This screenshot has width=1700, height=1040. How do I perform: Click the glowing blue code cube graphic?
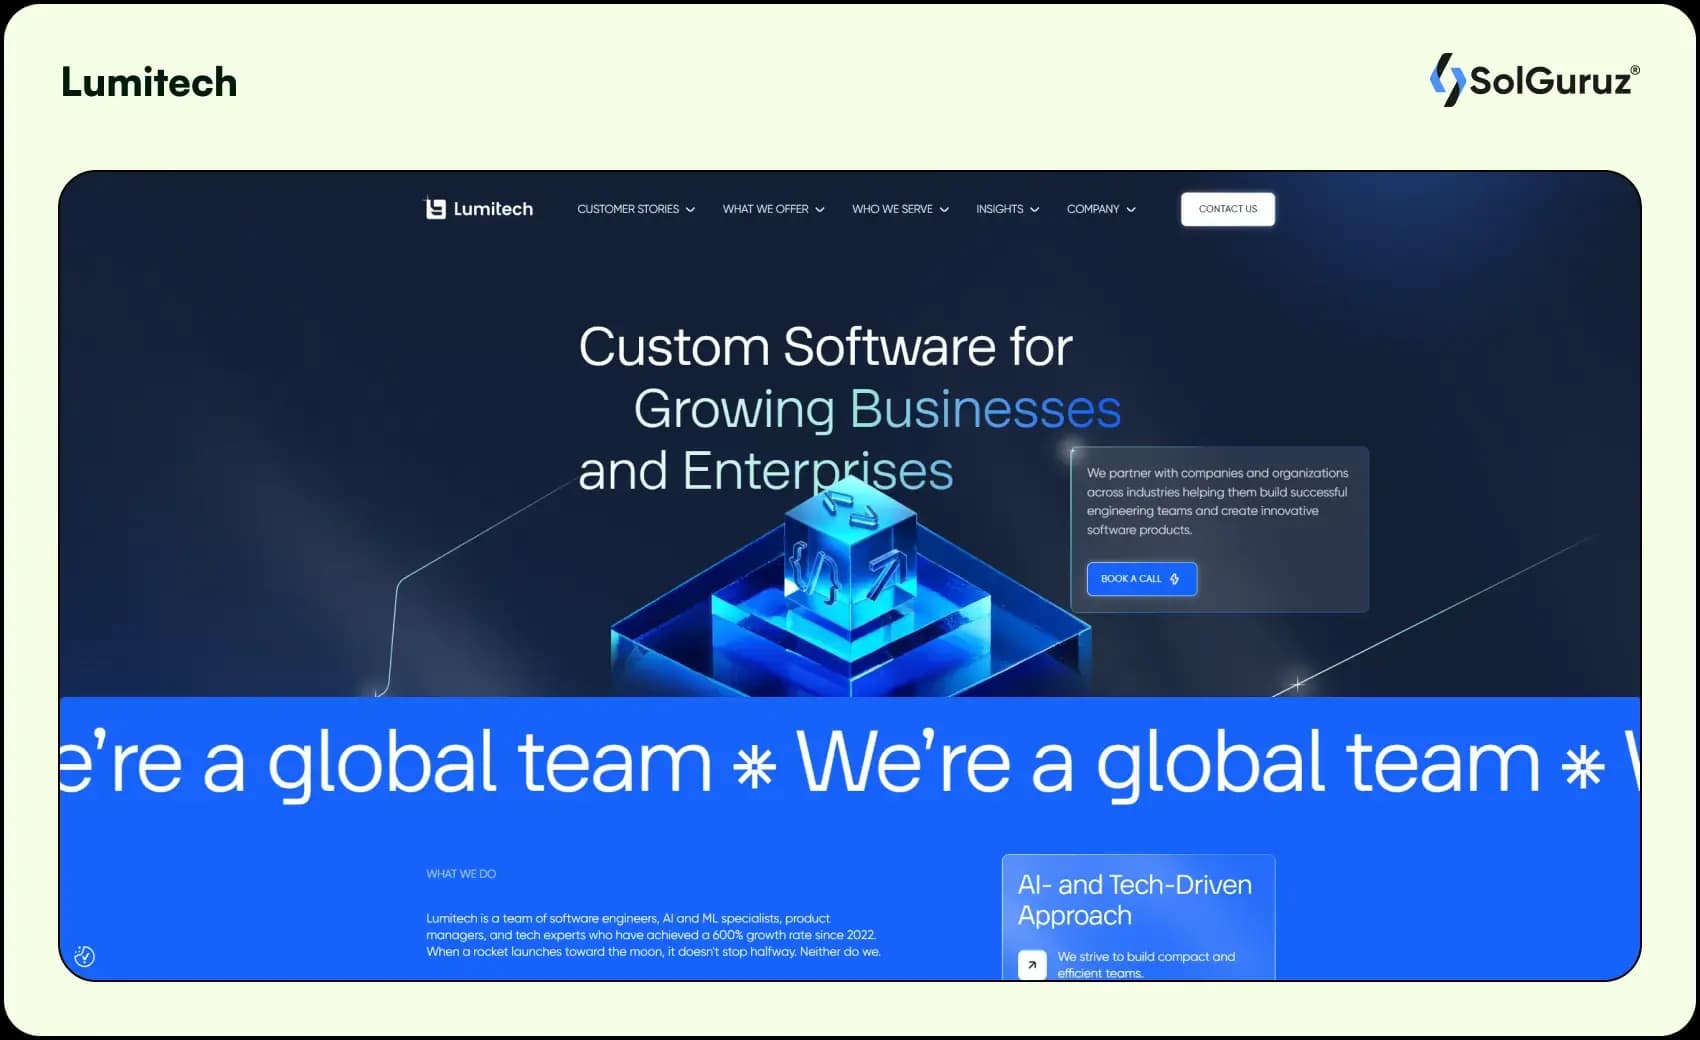851,555
